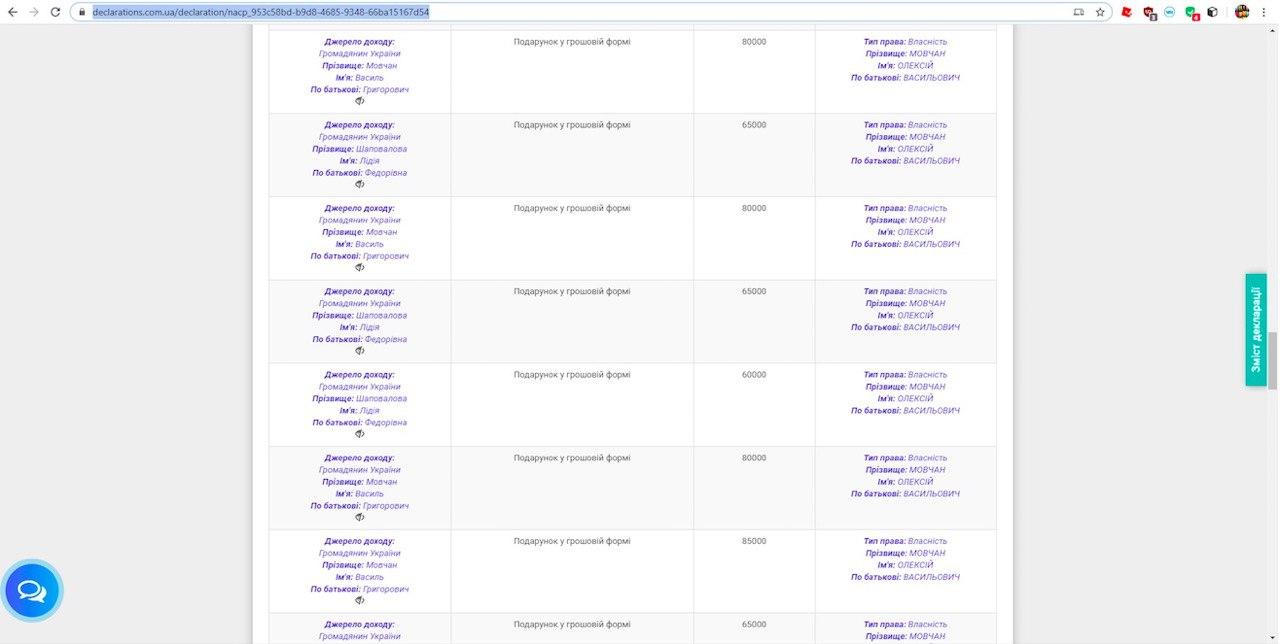The height and width of the screenshot is (644, 1280).
Task: Open the green shield extension icon
Action: click(1191, 12)
